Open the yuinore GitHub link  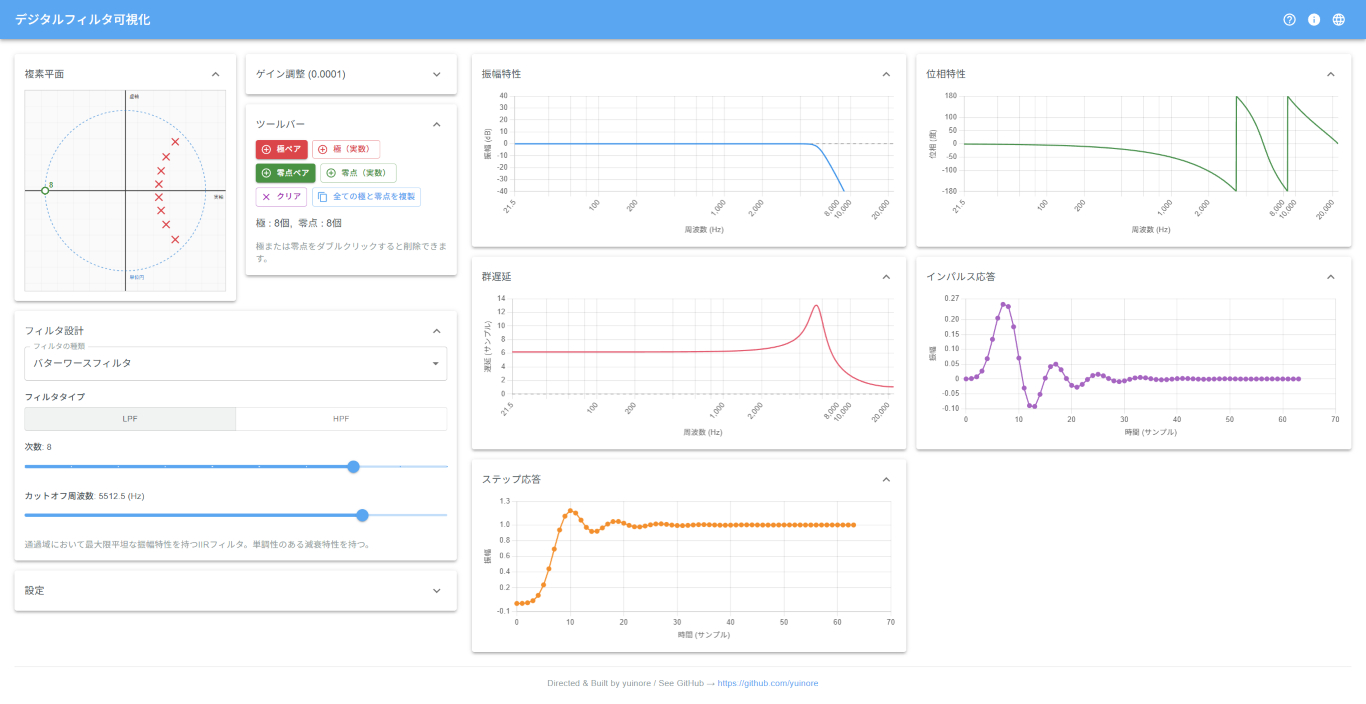click(767, 683)
